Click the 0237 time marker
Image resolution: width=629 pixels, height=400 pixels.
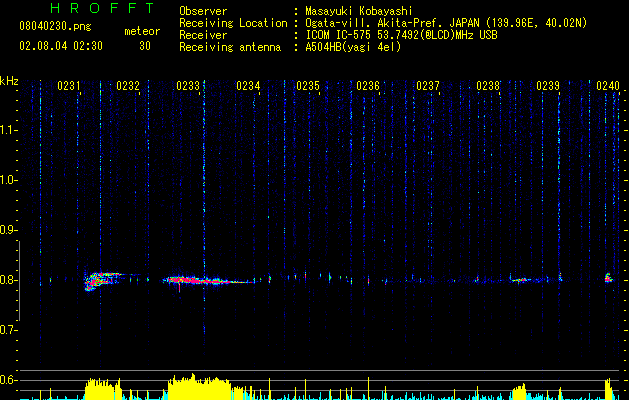pyautogui.click(x=428, y=86)
